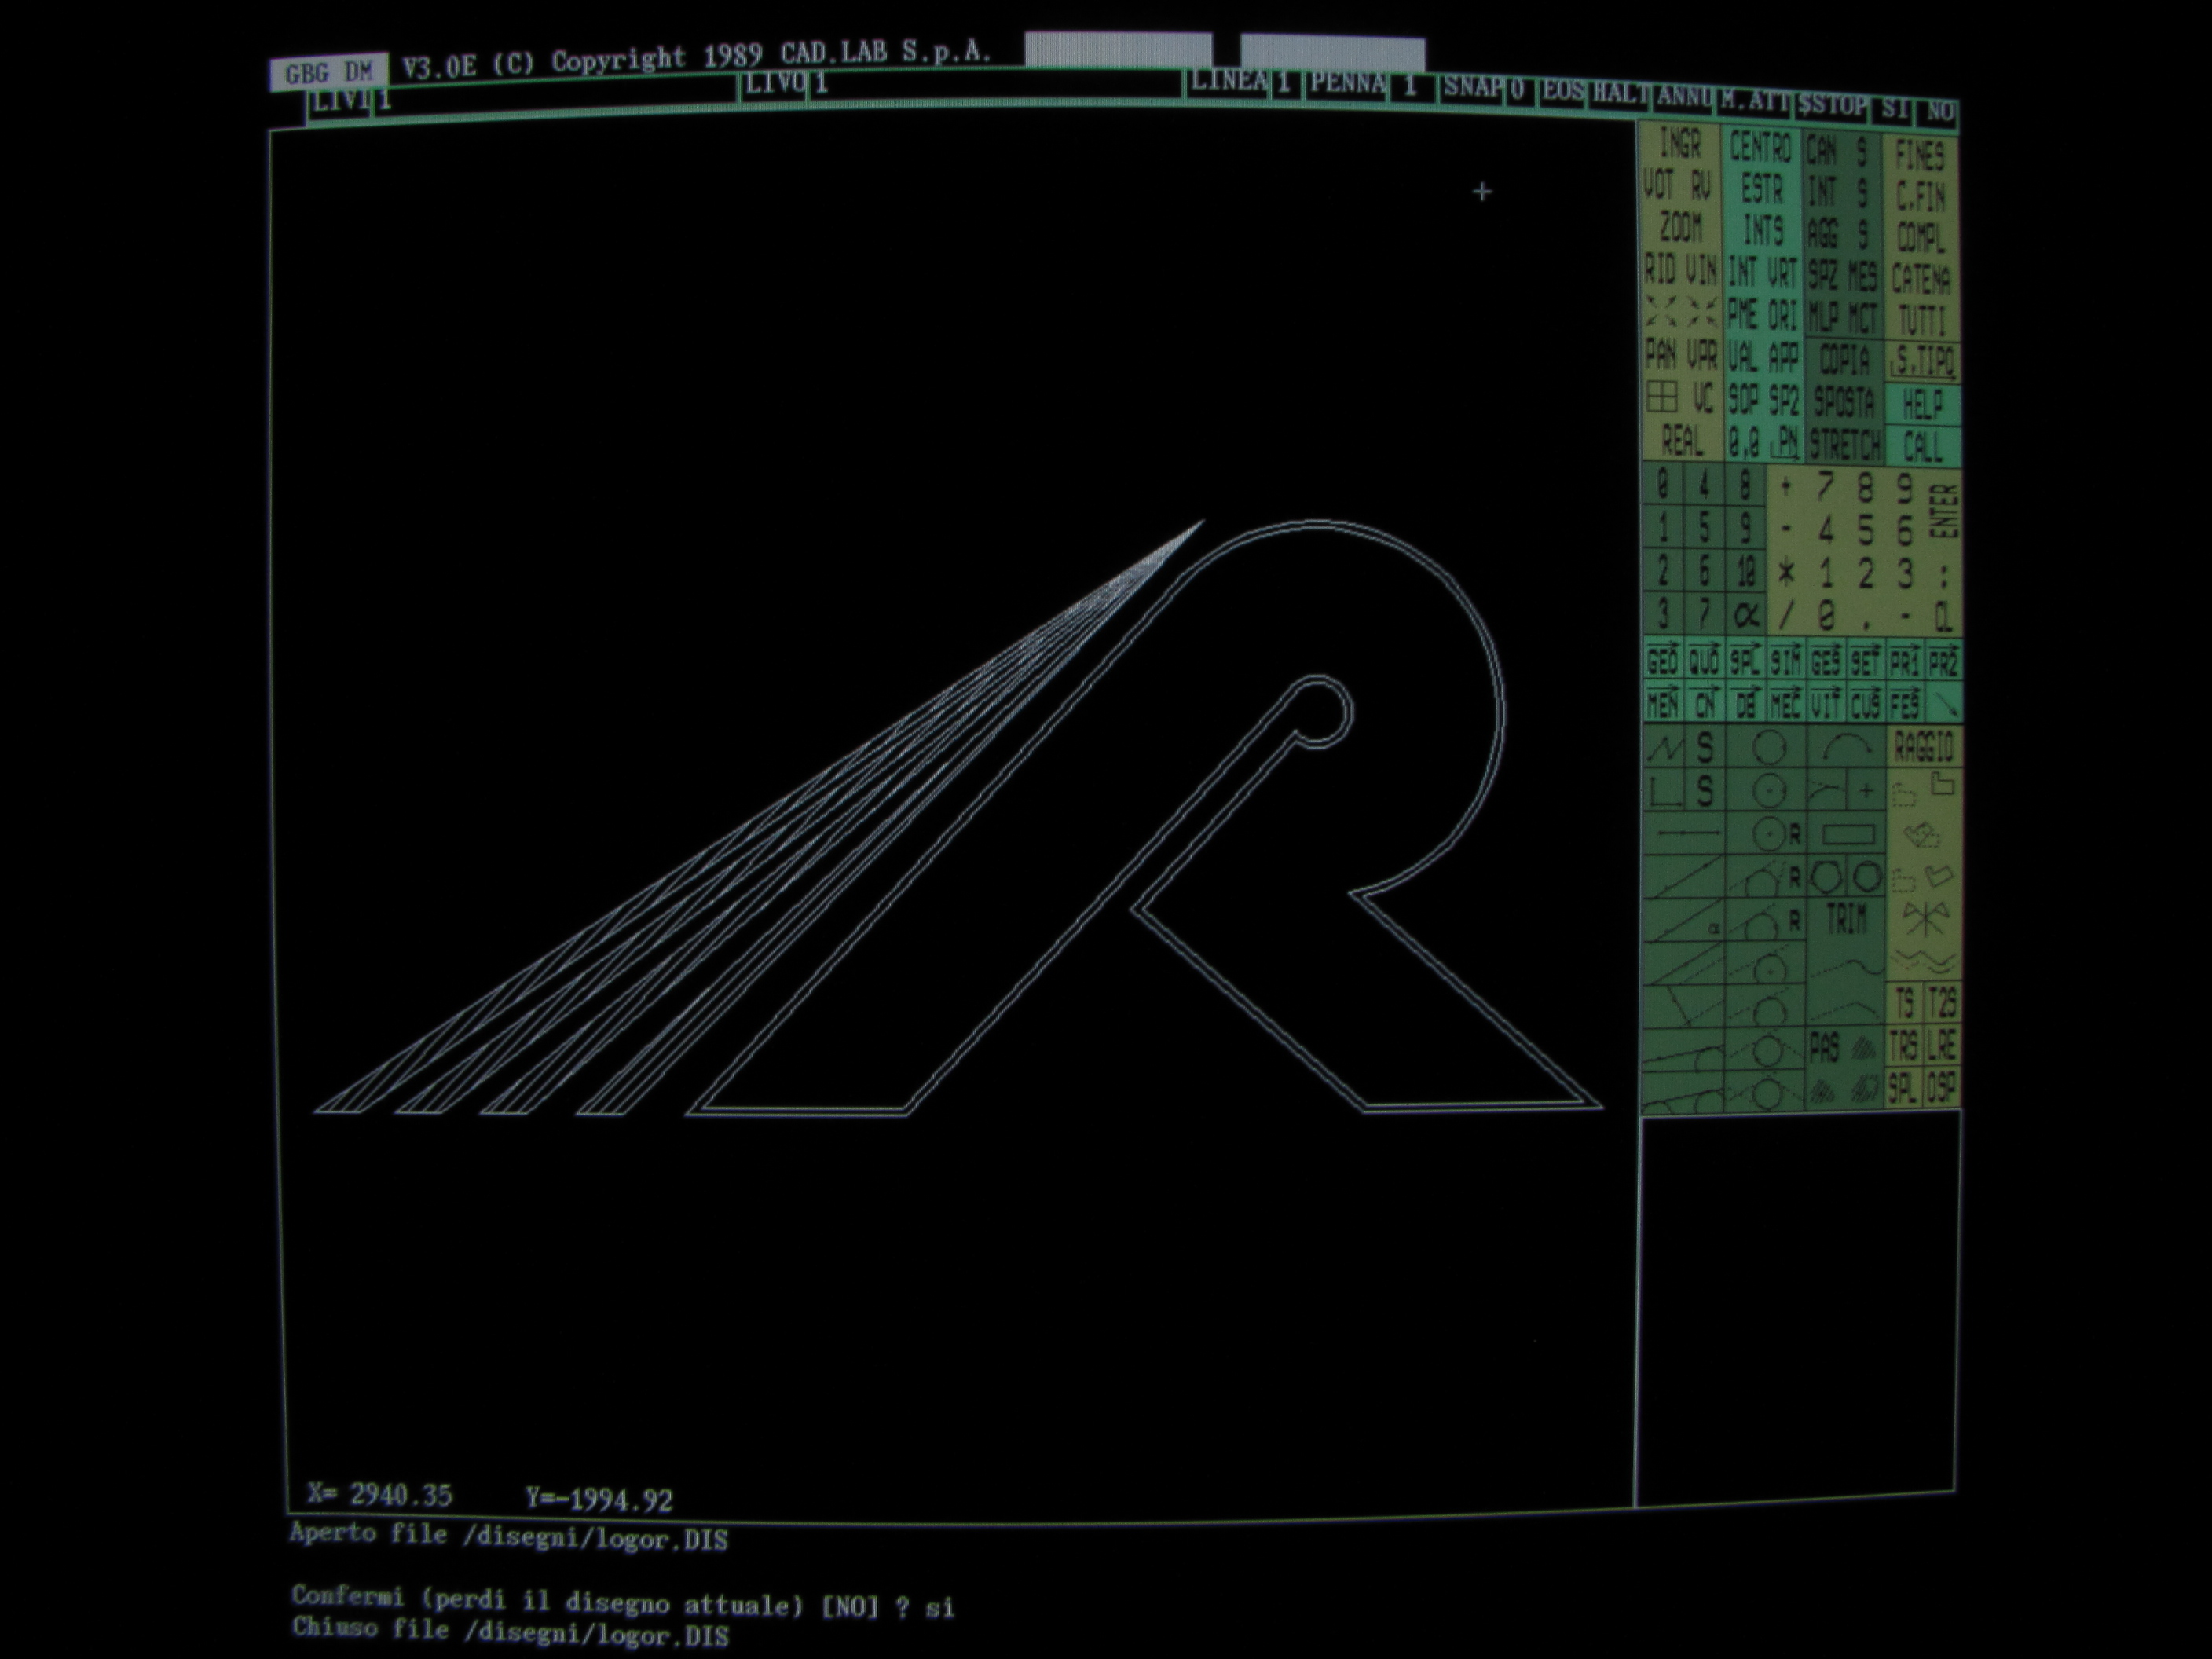This screenshot has height=1659, width=2212.
Task: Open the GES submenu
Action: pos(1827,661)
